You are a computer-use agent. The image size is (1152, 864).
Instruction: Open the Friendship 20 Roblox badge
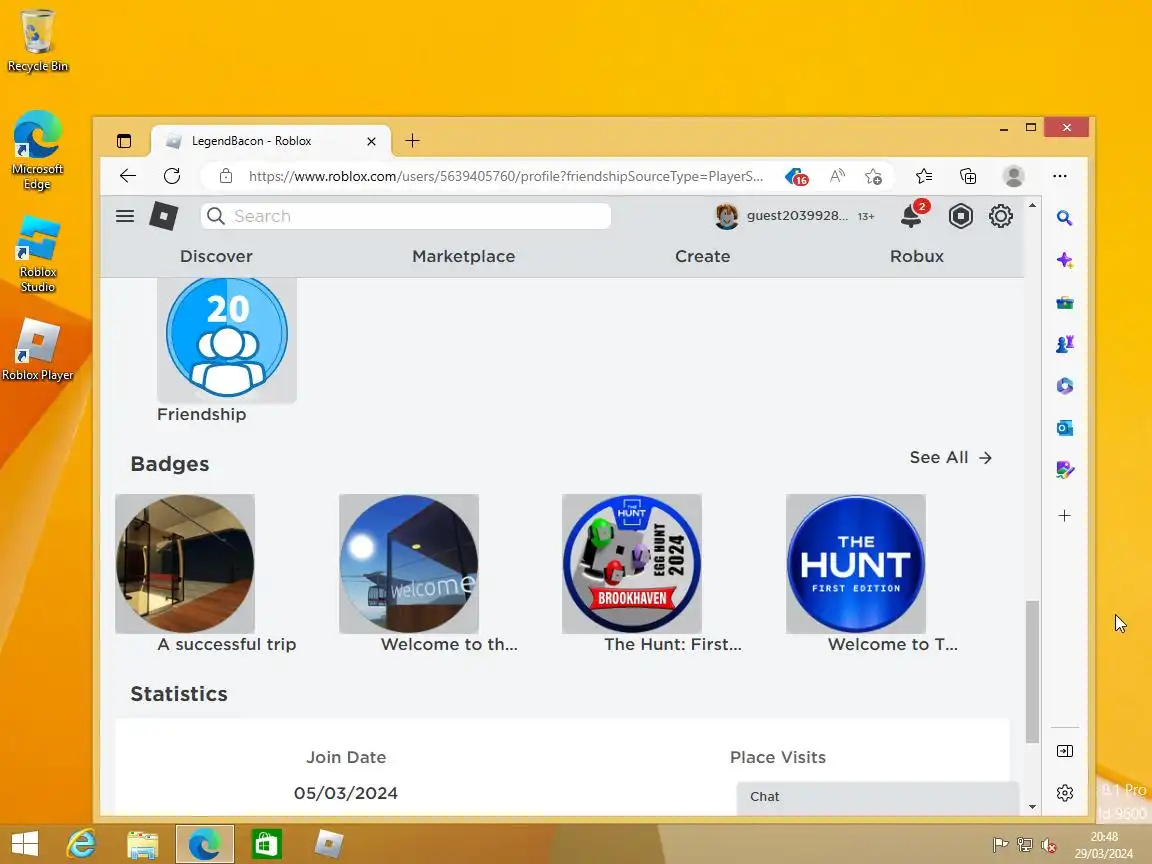227,339
